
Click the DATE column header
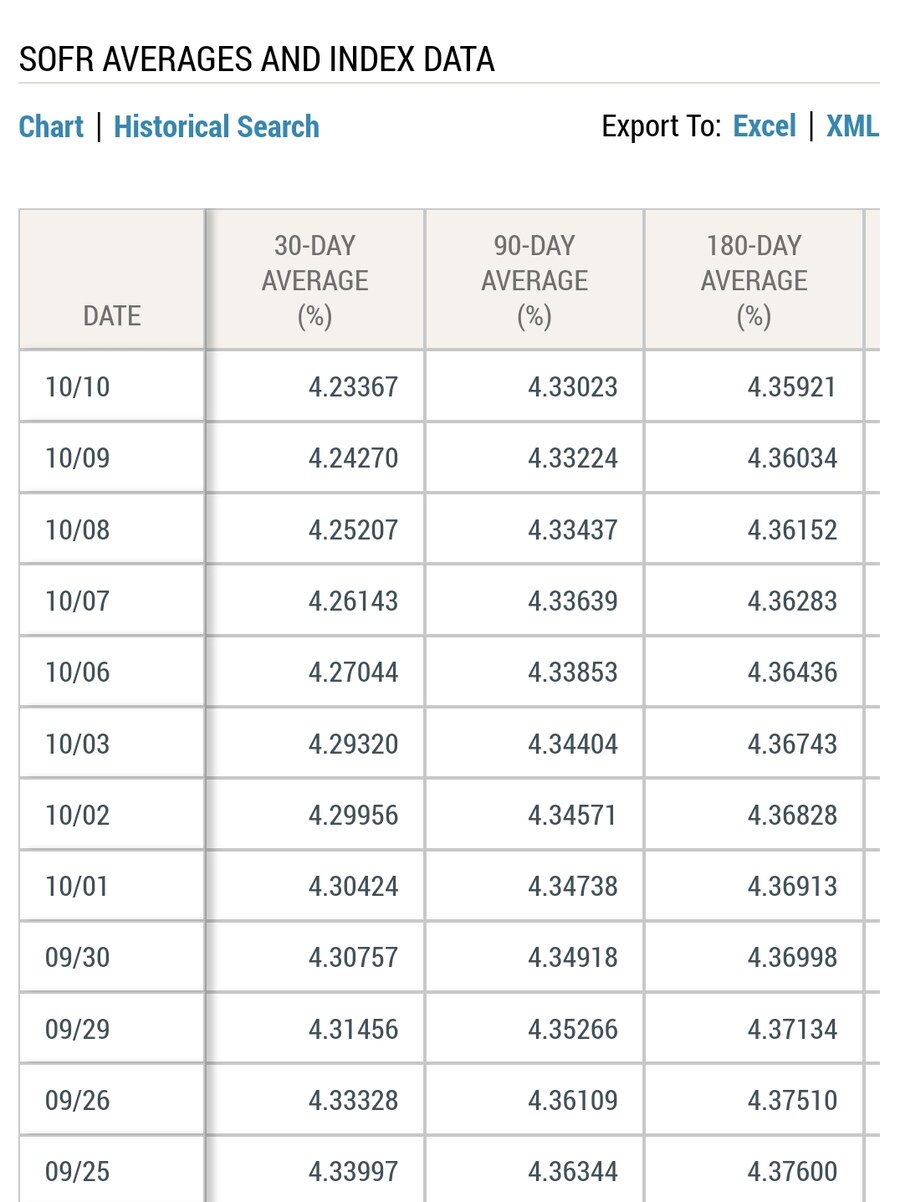click(112, 316)
